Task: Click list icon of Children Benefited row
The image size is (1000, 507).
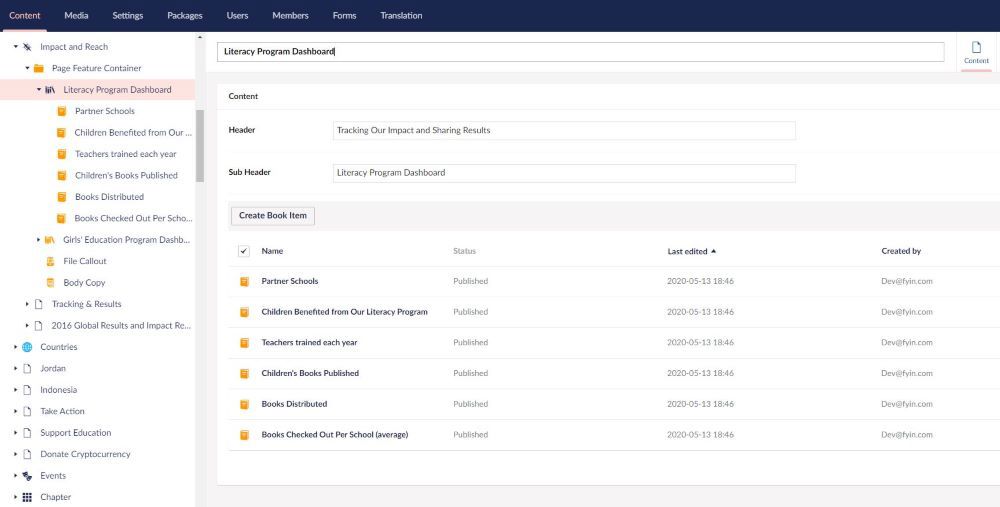Action: 244,312
